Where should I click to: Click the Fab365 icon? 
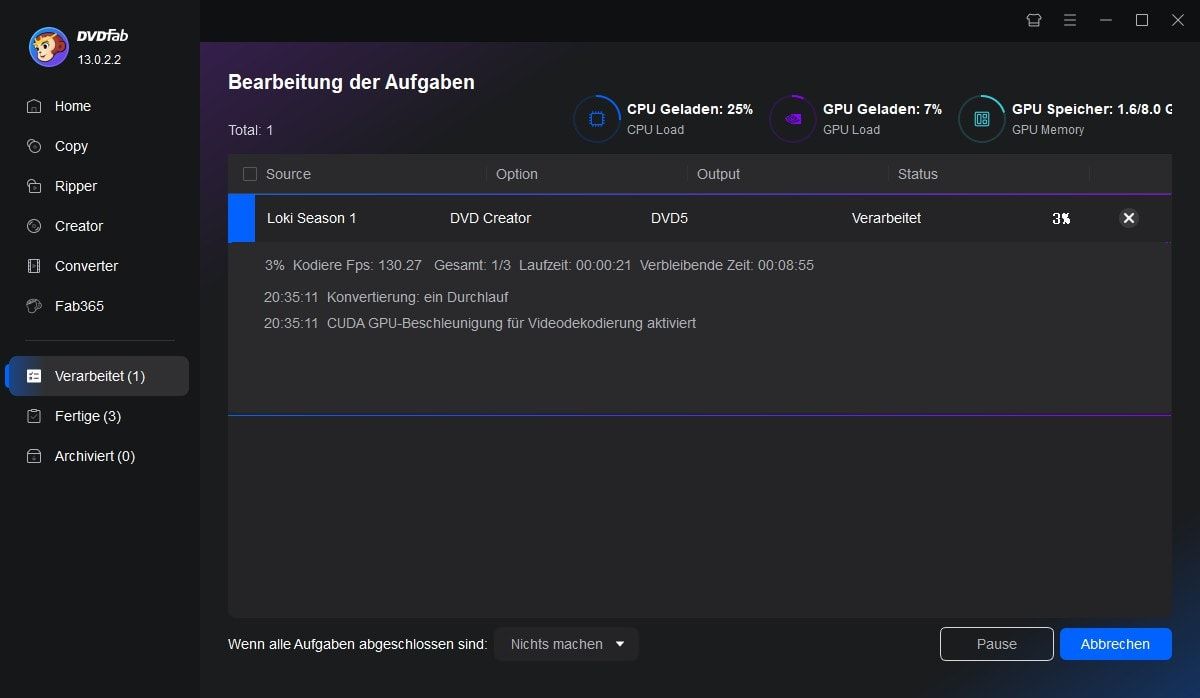pyautogui.click(x=34, y=306)
